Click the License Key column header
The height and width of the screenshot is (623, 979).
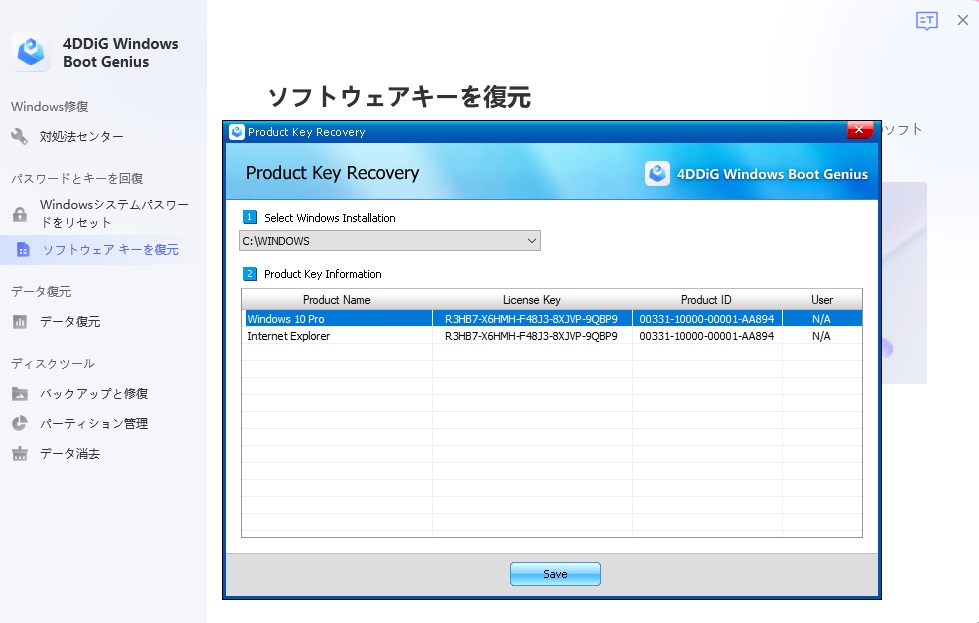pos(532,300)
